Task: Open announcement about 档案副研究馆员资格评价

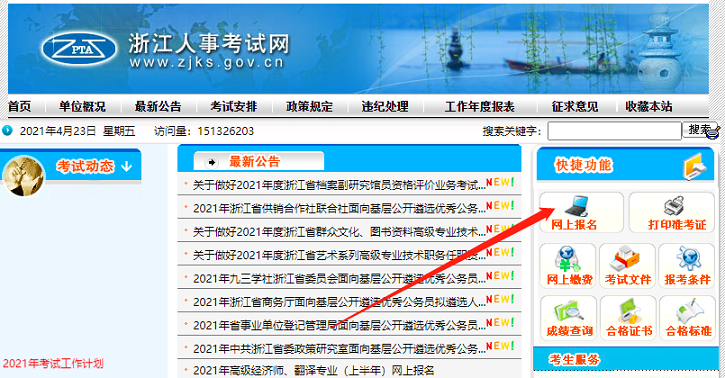Action: pos(339,185)
